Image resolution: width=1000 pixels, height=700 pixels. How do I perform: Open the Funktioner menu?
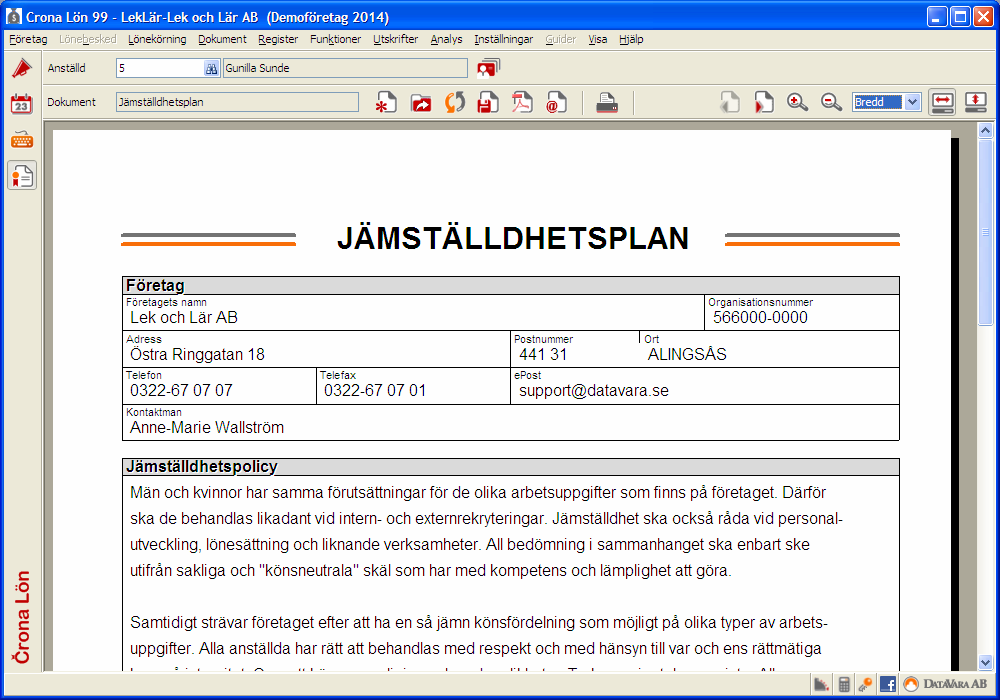[335, 39]
